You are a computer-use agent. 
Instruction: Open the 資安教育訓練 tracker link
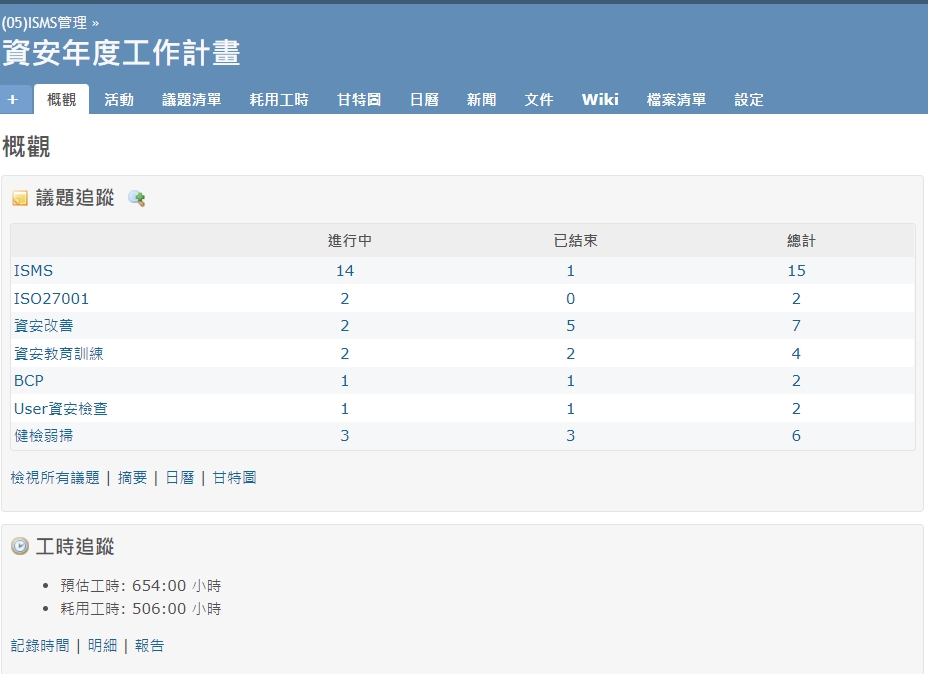[x=58, y=354]
